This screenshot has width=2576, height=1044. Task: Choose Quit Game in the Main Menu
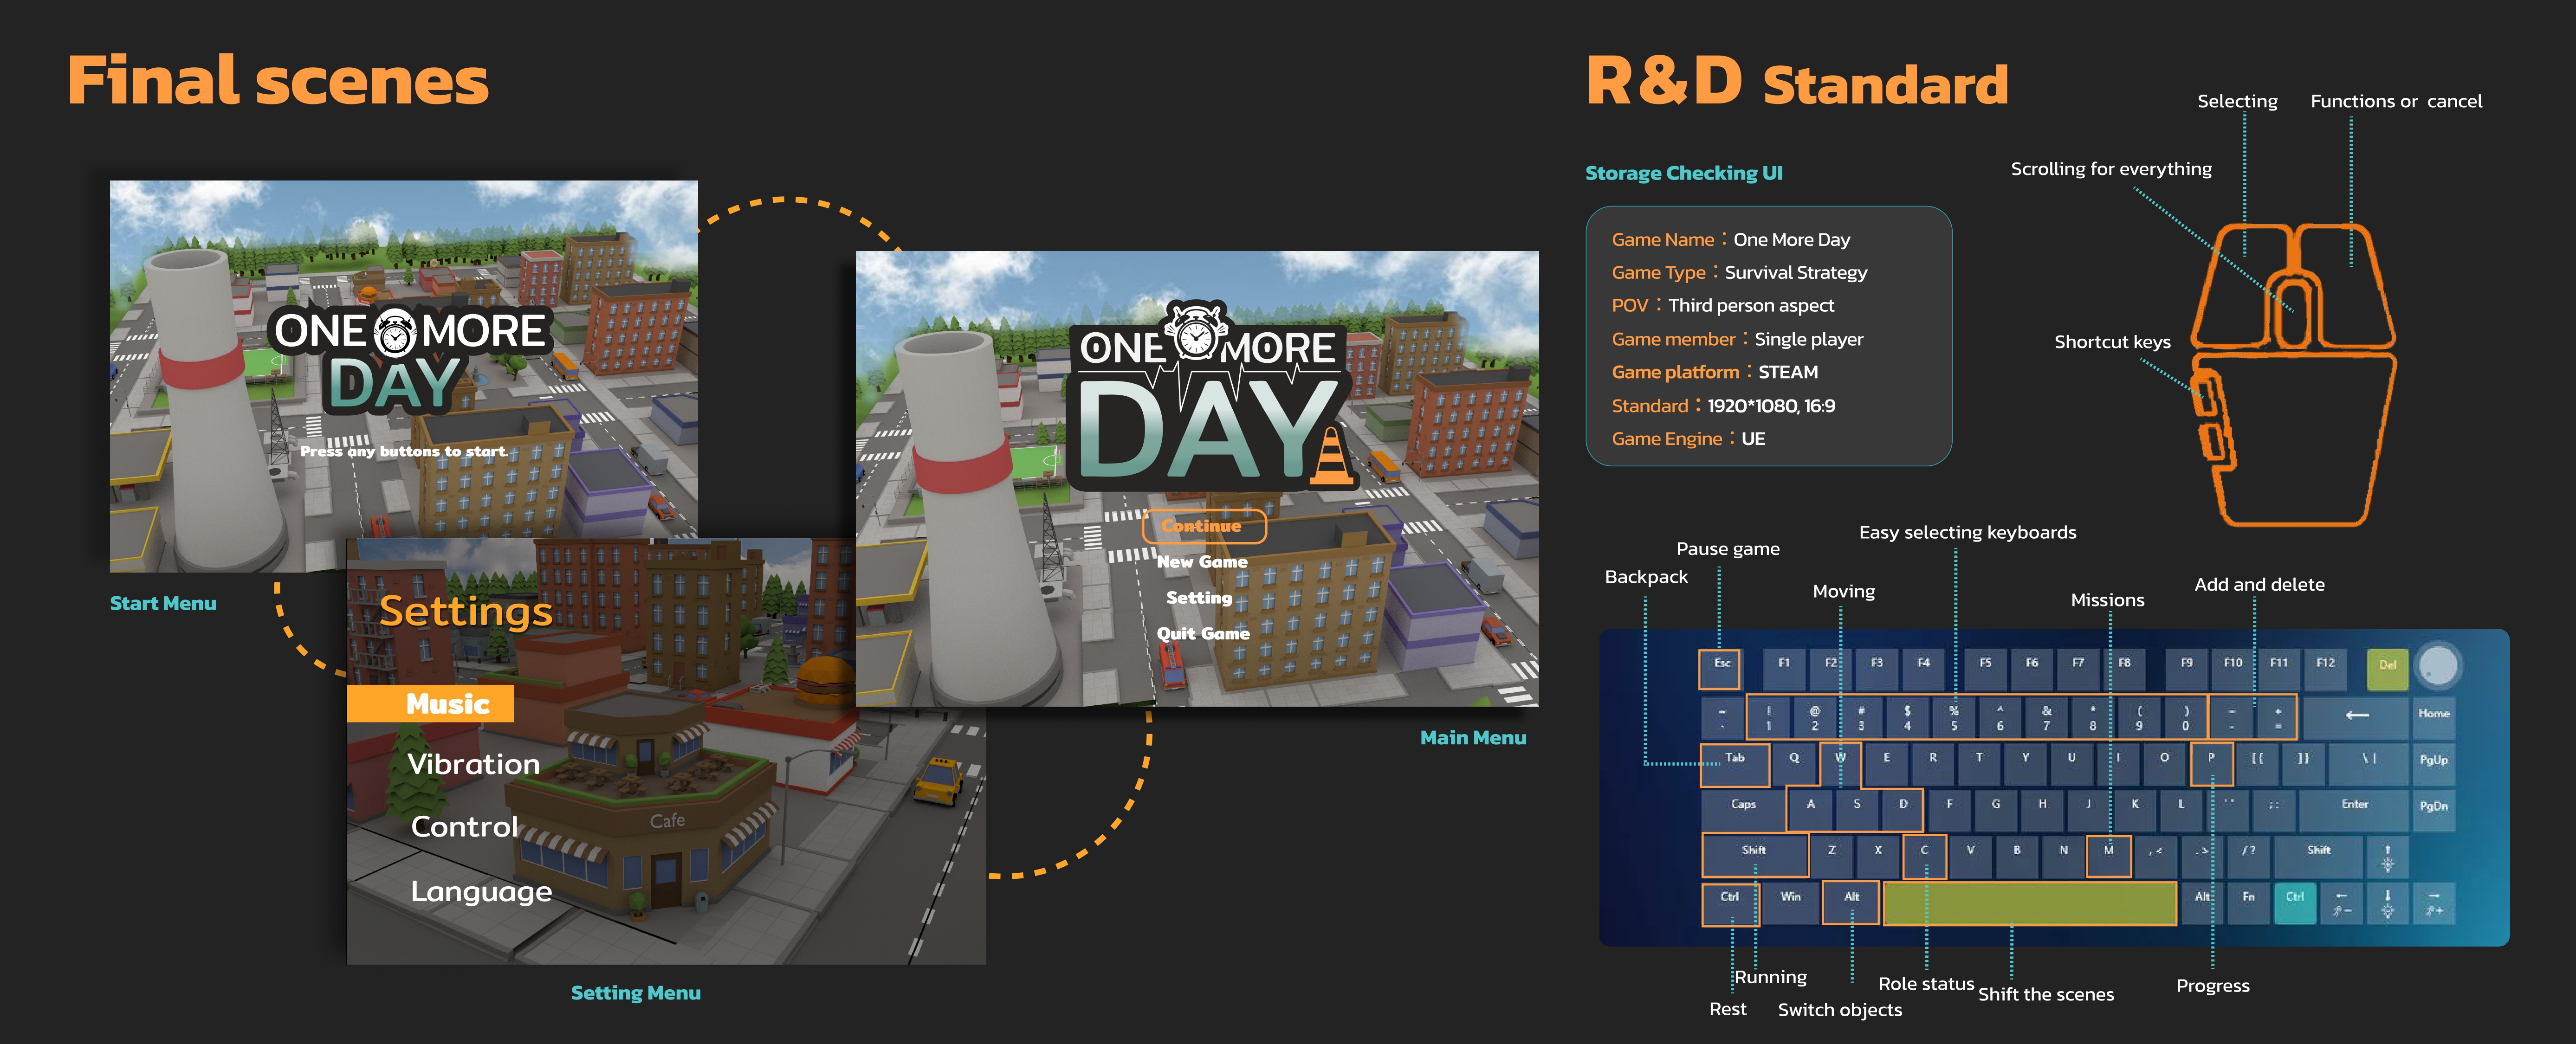[x=1203, y=634]
